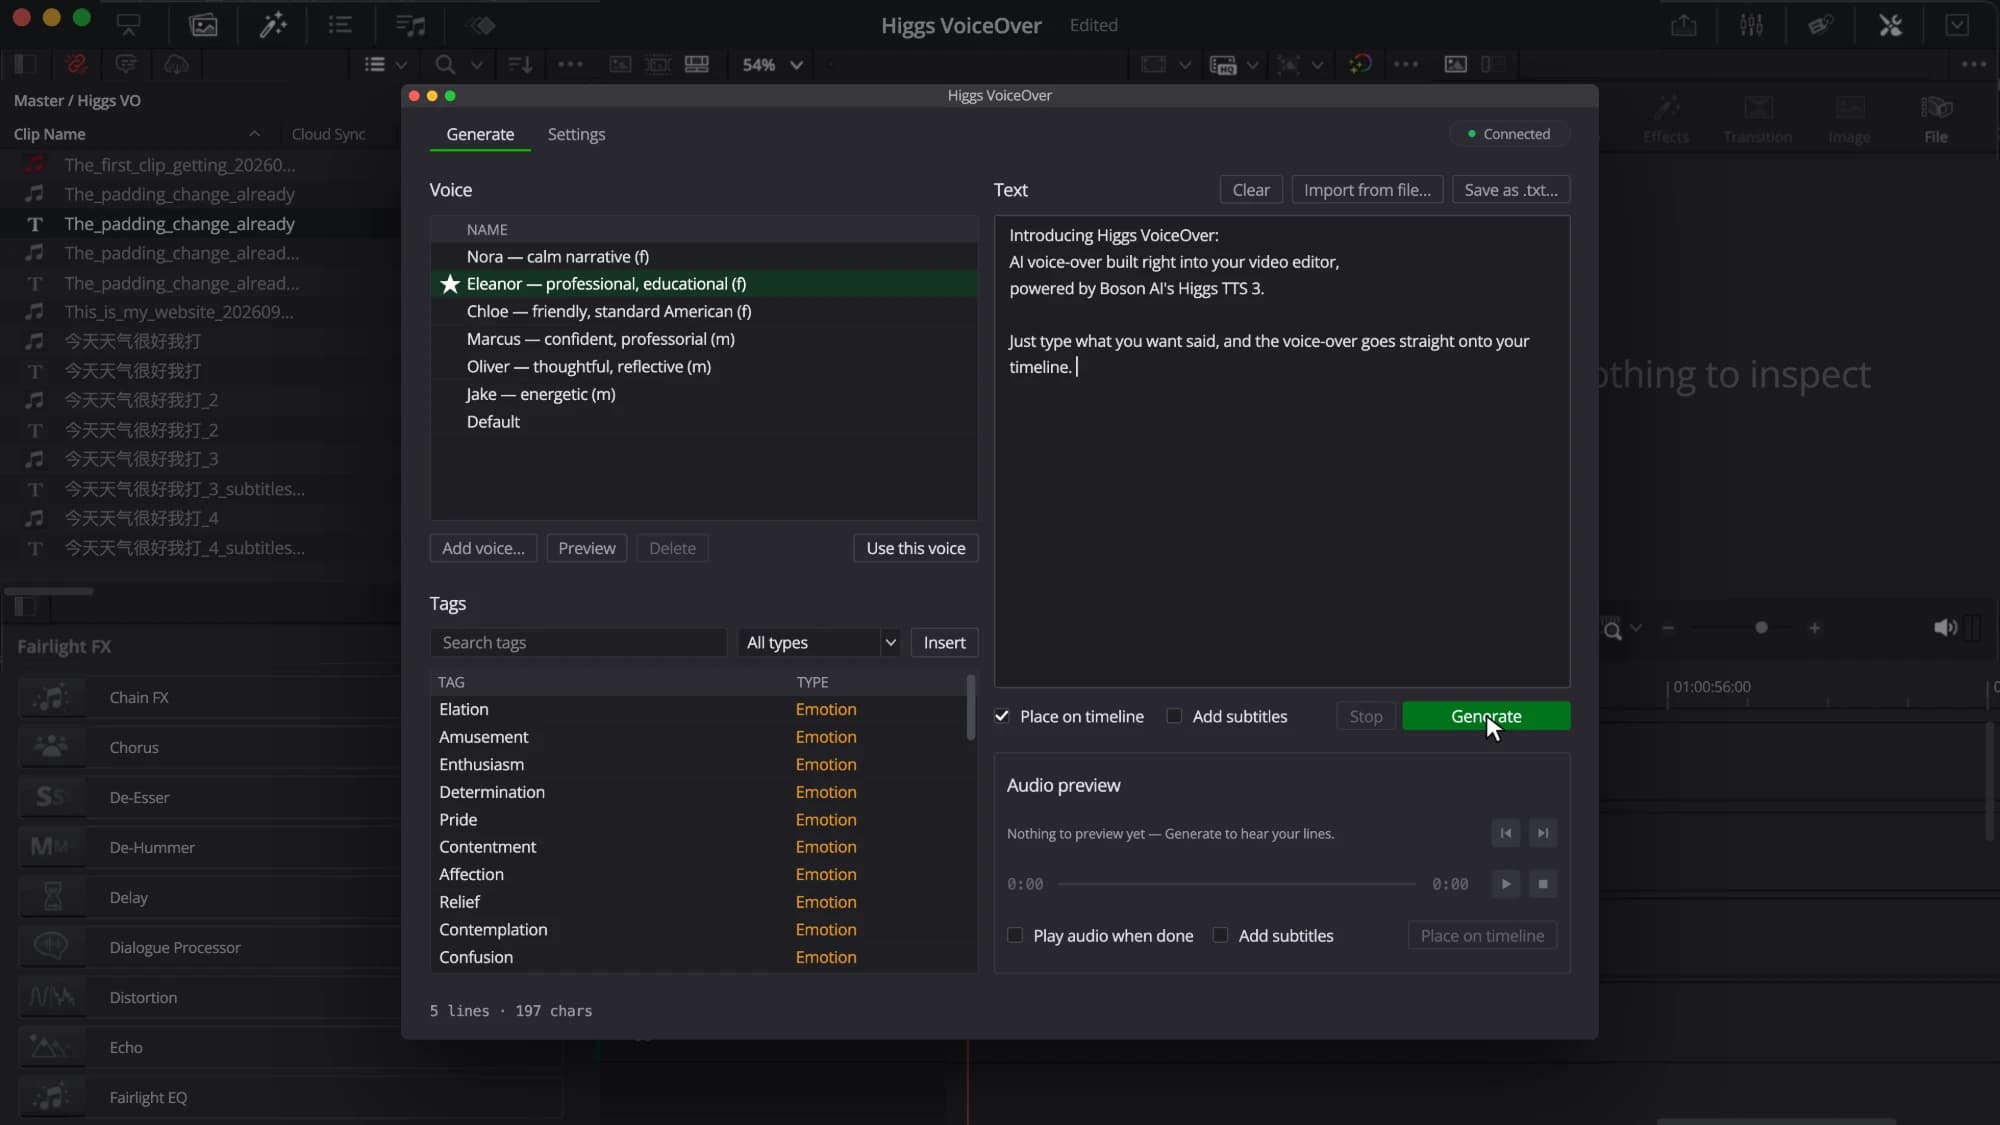
Task: Expand the HQ quality dropdown chevron
Action: pos(1252,65)
